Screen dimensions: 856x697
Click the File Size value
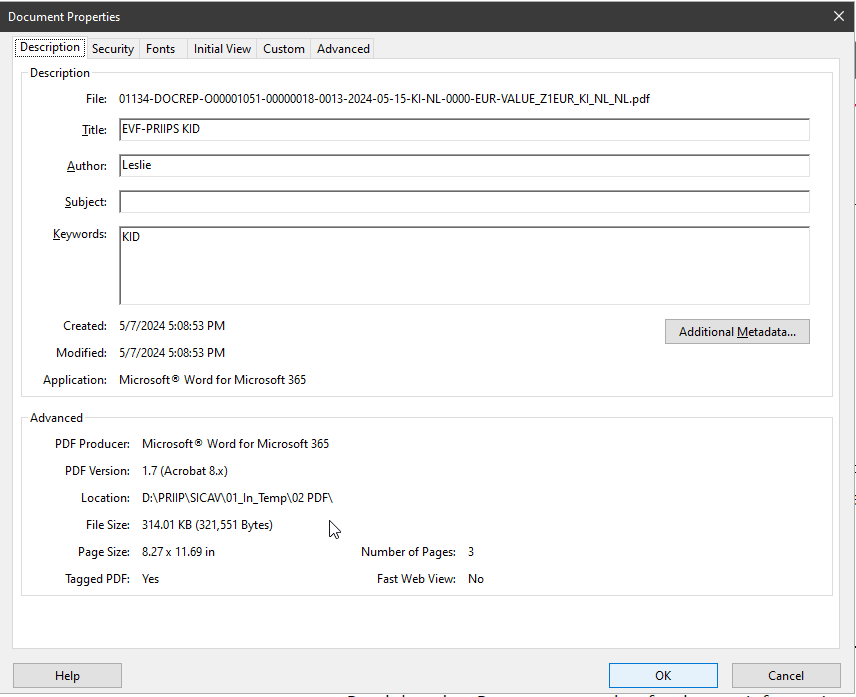[x=207, y=525]
